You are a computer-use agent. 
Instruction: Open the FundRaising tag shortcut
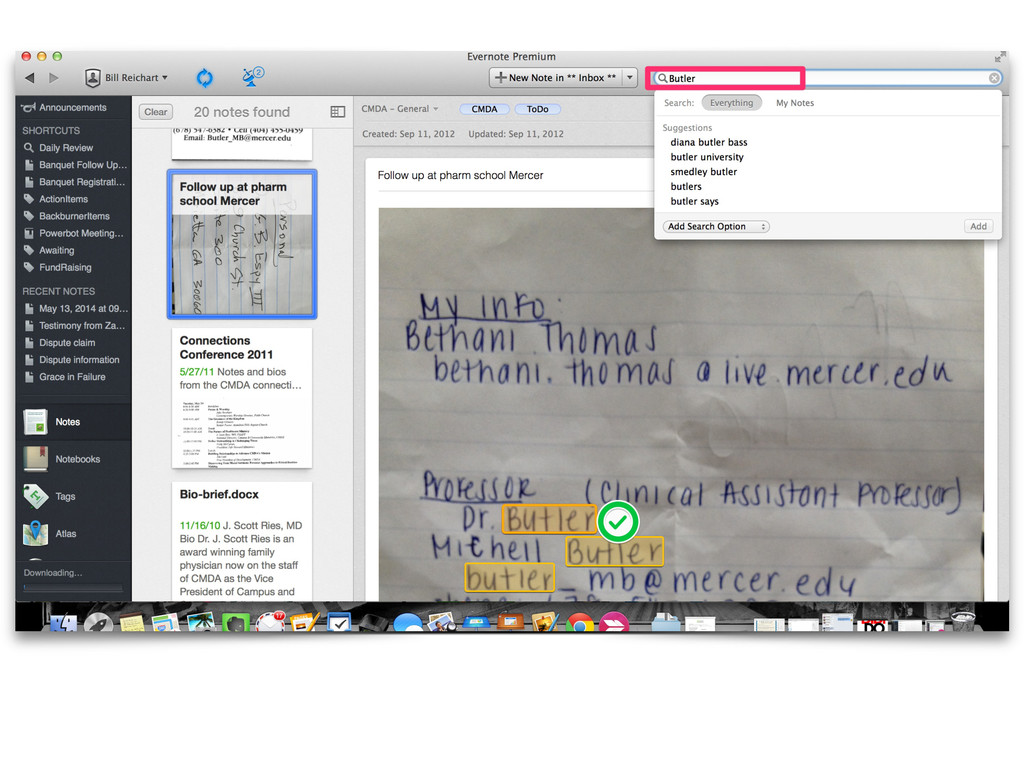click(65, 267)
